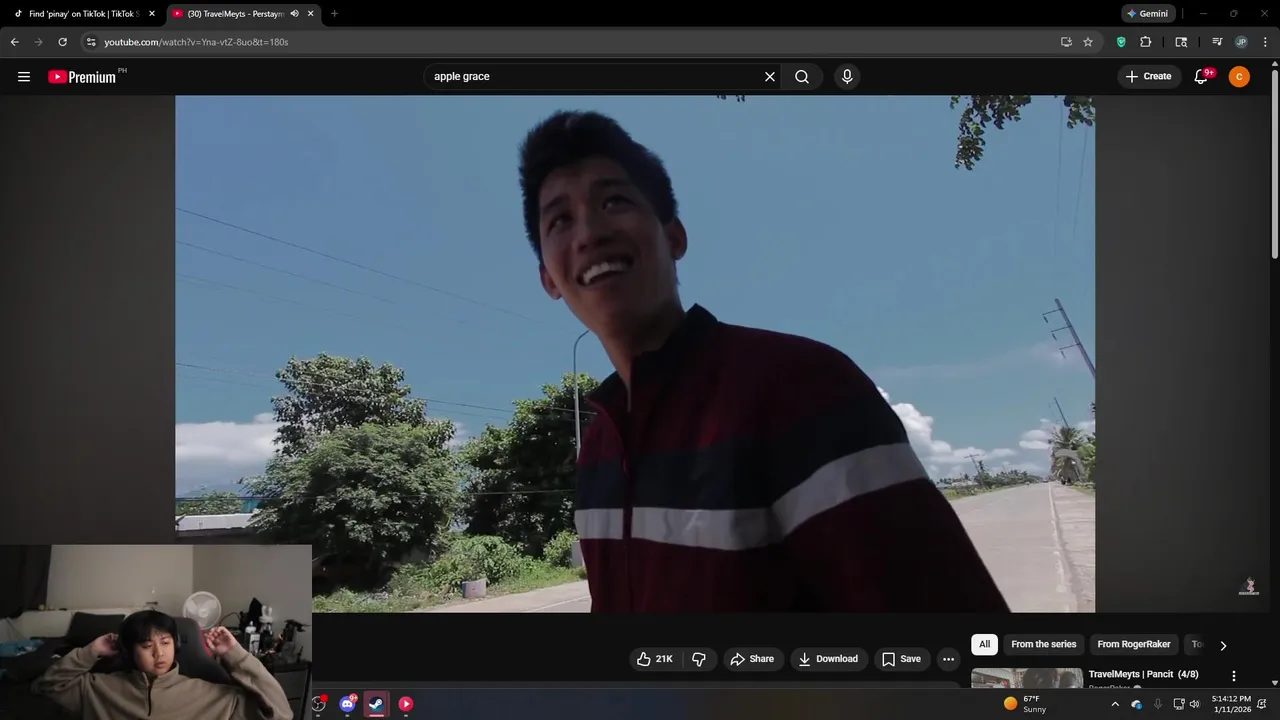
Task: Open volume icon in system tray
Action: (x=1194, y=704)
